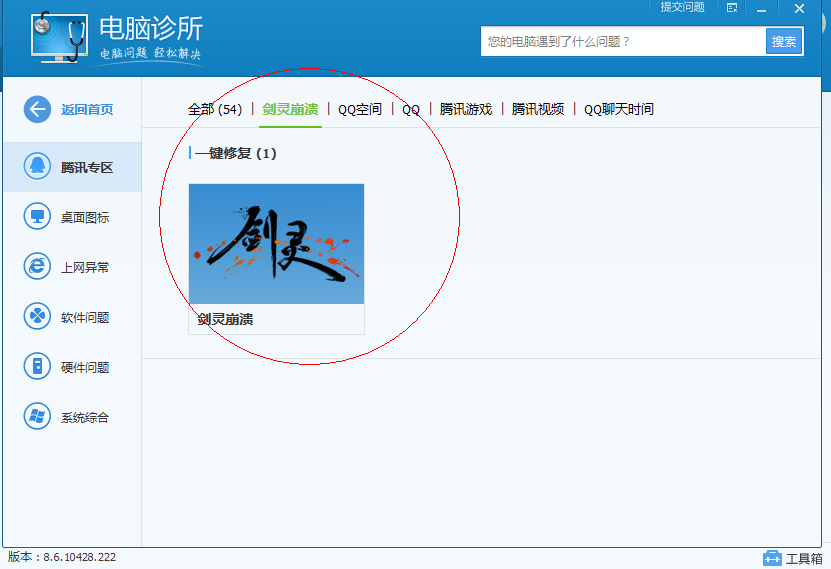Focus the 您的电脑遇到了什么问题 search field
The width and height of the screenshot is (831, 569).
(x=623, y=41)
